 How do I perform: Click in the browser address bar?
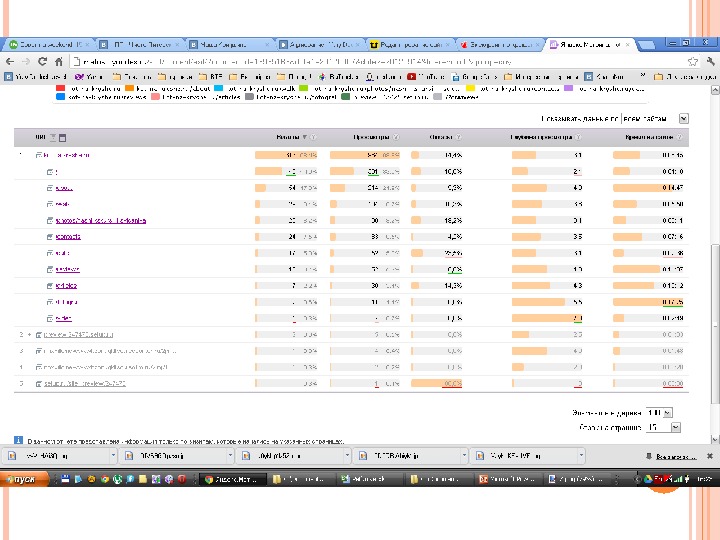pos(377,62)
